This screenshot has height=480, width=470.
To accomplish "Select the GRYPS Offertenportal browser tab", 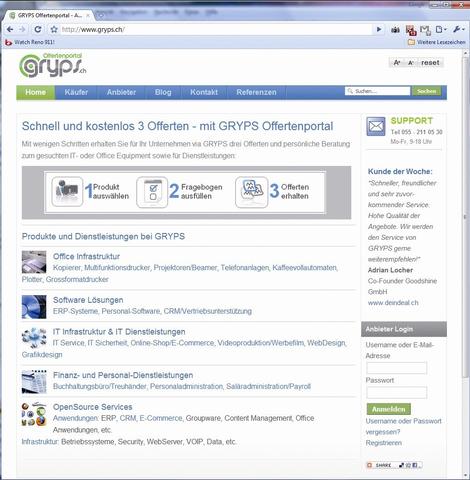I will pos(48,15).
